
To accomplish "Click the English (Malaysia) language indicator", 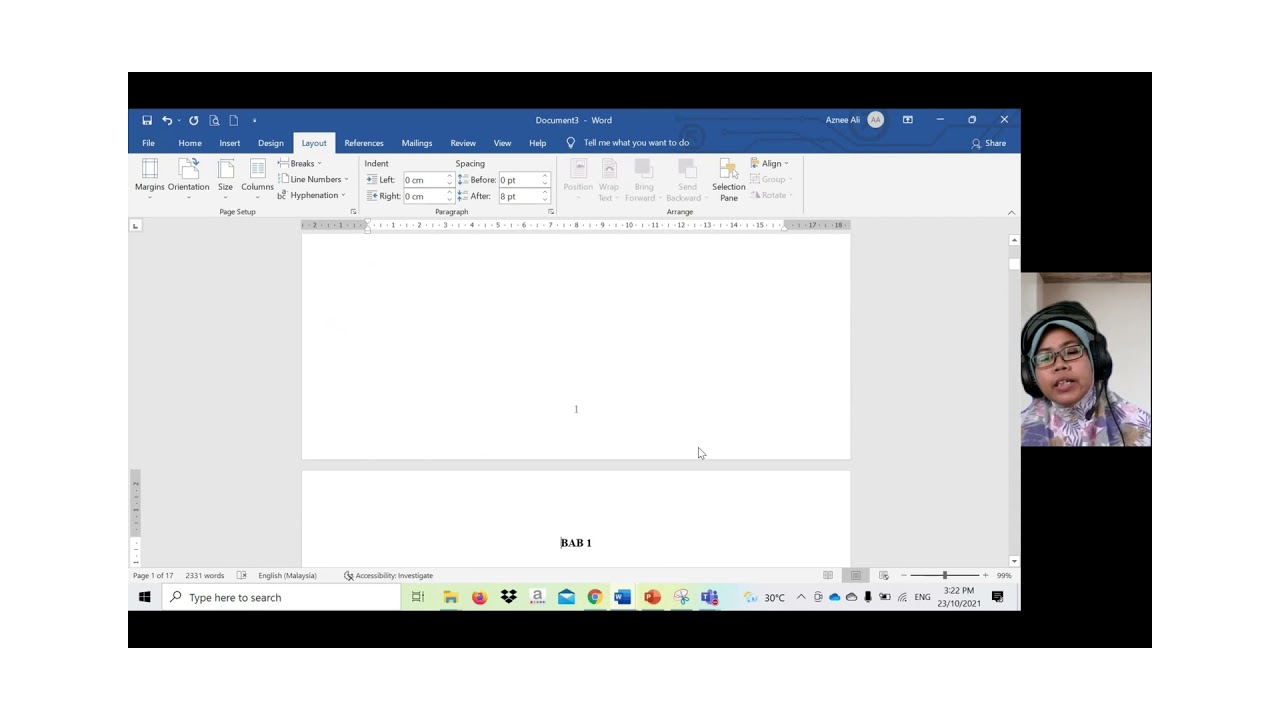I will pyautogui.click(x=287, y=576).
